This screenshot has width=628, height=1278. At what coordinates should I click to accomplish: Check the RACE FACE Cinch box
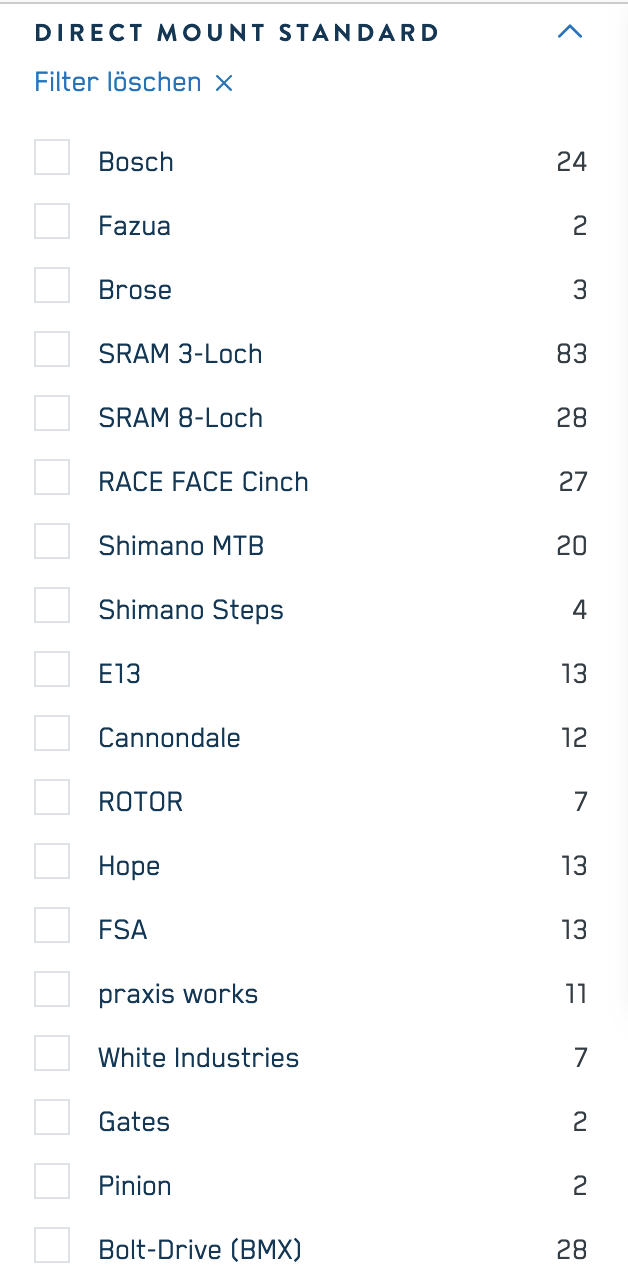tap(52, 478)
